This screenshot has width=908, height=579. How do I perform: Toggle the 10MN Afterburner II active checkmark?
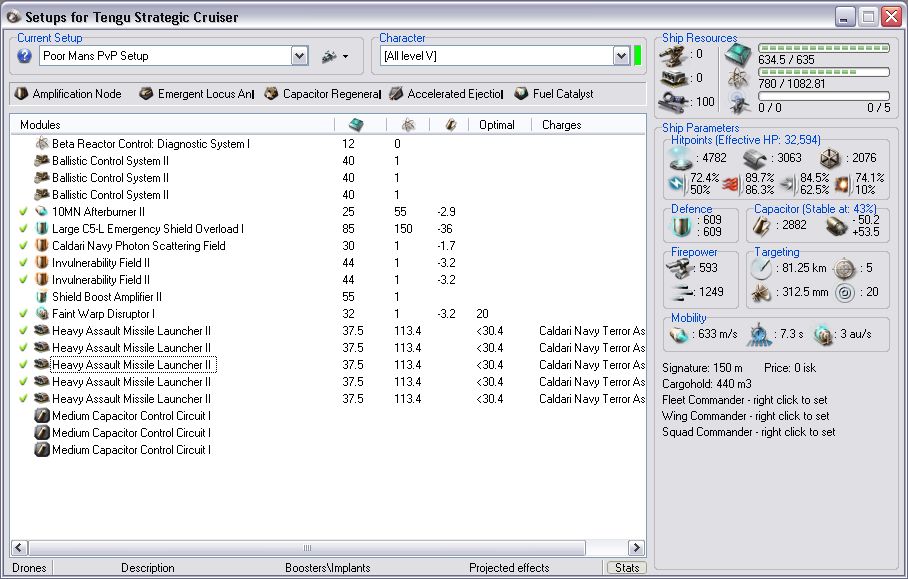point(23,211)
